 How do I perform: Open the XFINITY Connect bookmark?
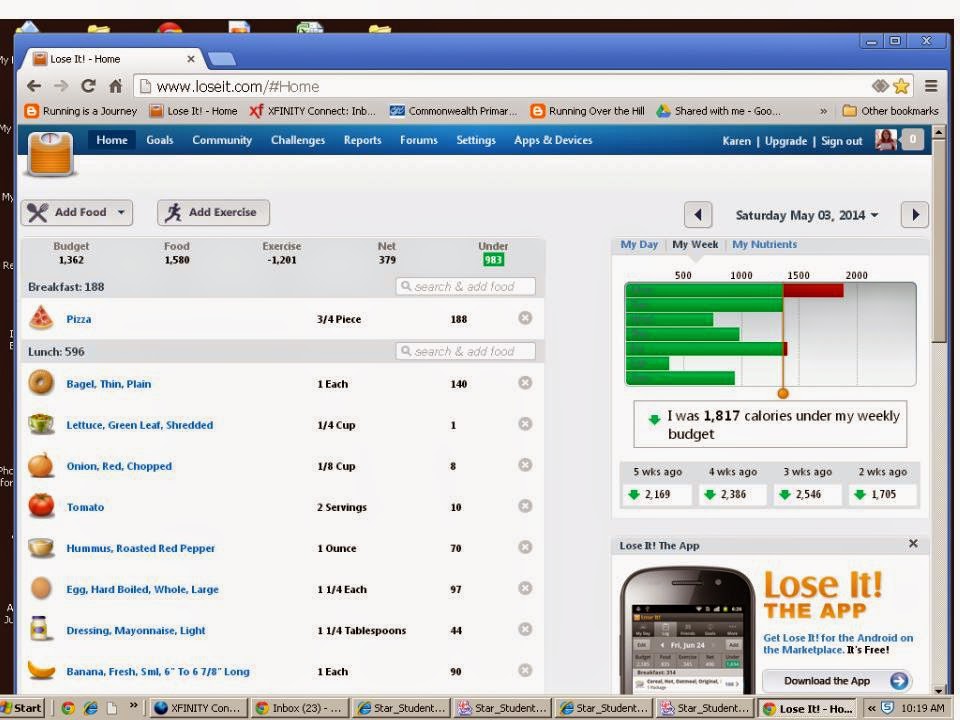point(312,111)
